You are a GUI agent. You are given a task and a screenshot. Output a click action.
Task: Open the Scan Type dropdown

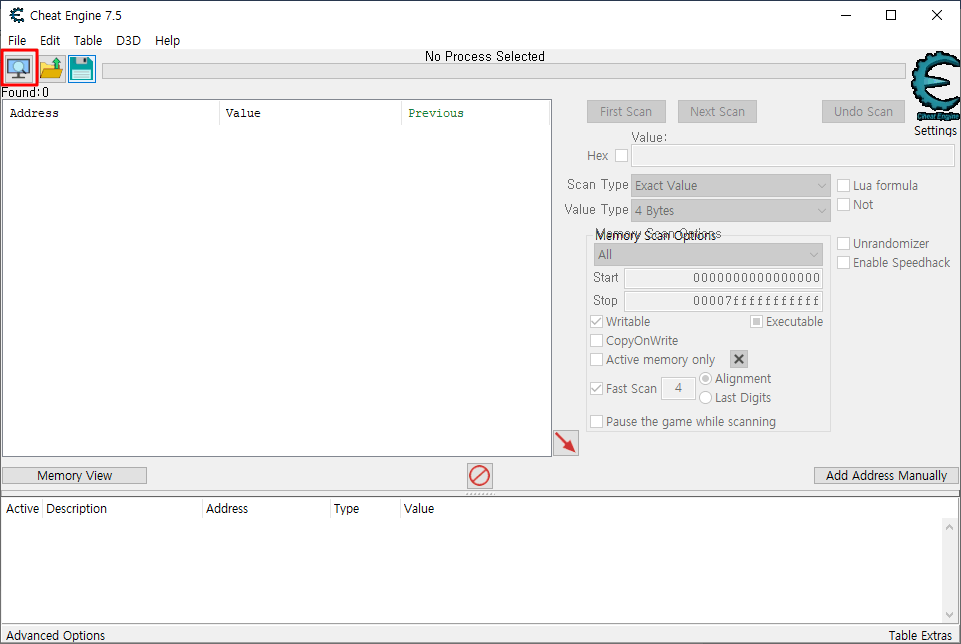pyautogui.click(x=731, y=186)
